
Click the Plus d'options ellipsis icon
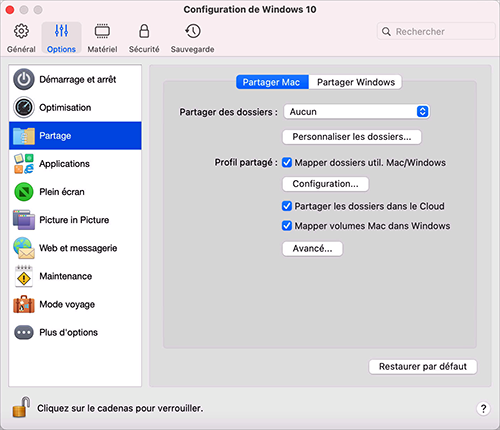point(24,332)
